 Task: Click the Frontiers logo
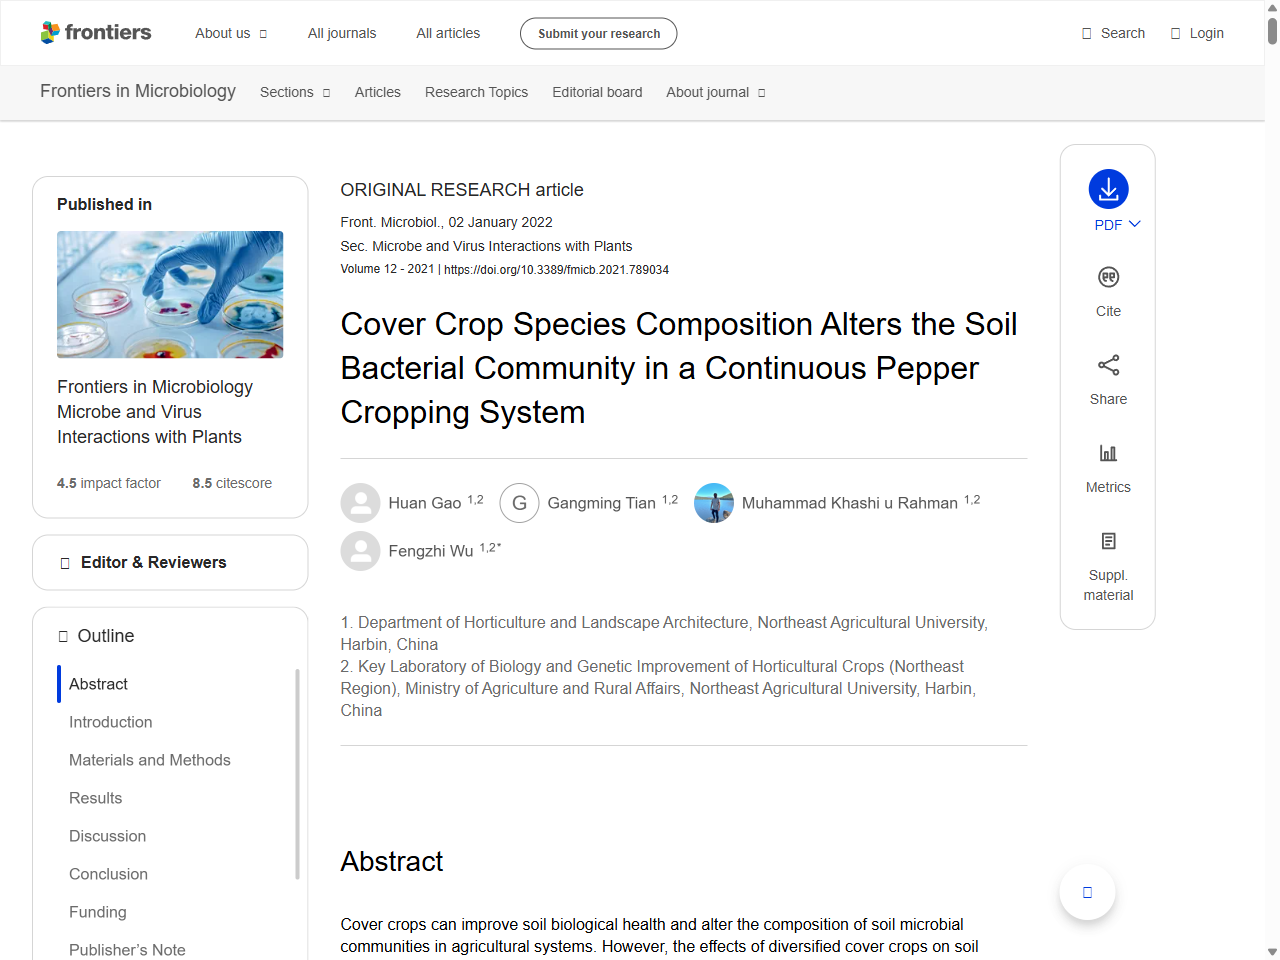coord(96,32)
